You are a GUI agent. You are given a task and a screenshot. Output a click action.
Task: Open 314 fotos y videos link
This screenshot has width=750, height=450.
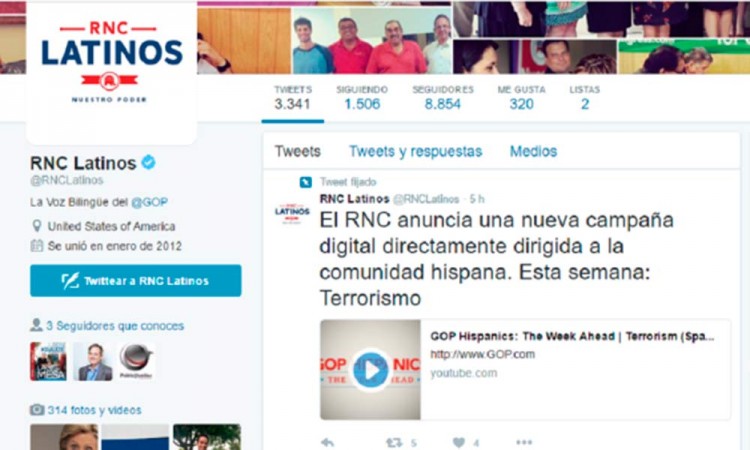pos(94,410)
